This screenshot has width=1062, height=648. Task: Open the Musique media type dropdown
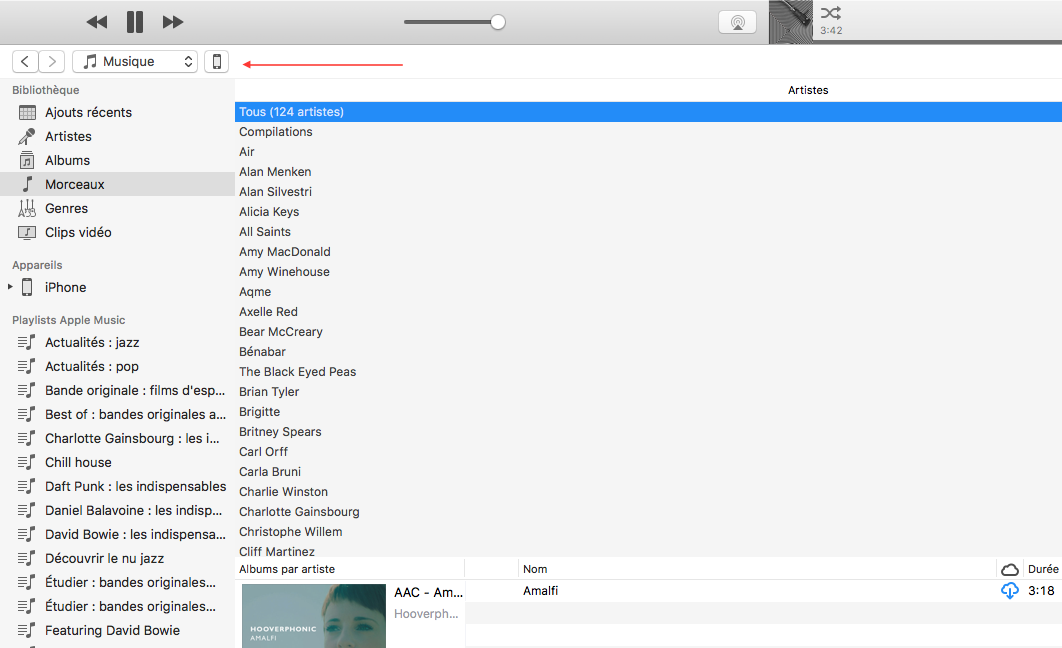[x=135, y=62]
